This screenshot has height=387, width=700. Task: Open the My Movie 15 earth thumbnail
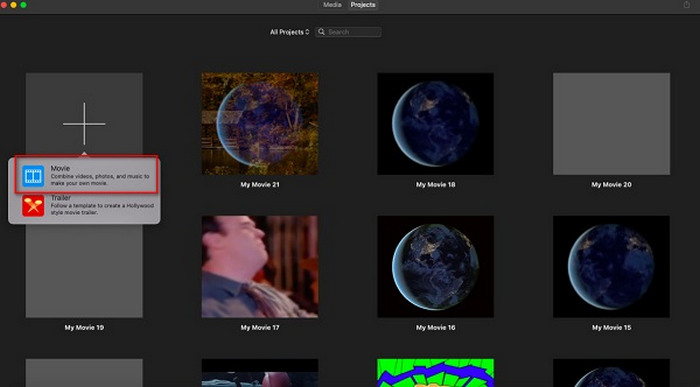pos(611,266)
